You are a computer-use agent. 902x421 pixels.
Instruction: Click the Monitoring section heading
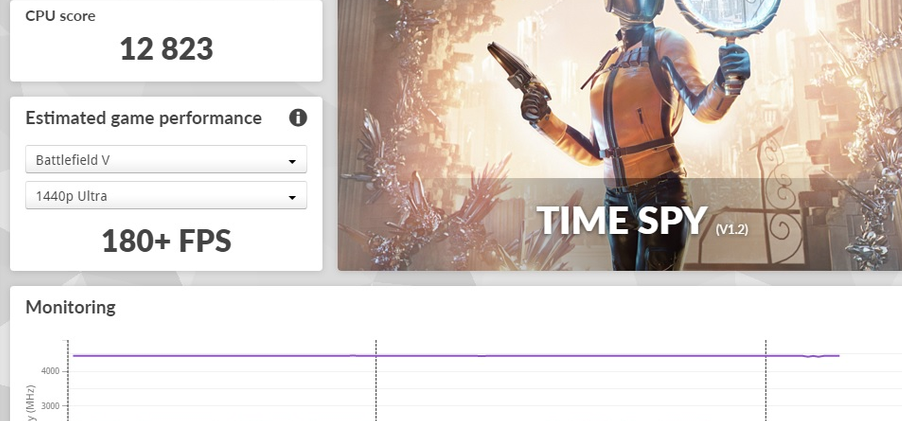[x=71, y=307]
